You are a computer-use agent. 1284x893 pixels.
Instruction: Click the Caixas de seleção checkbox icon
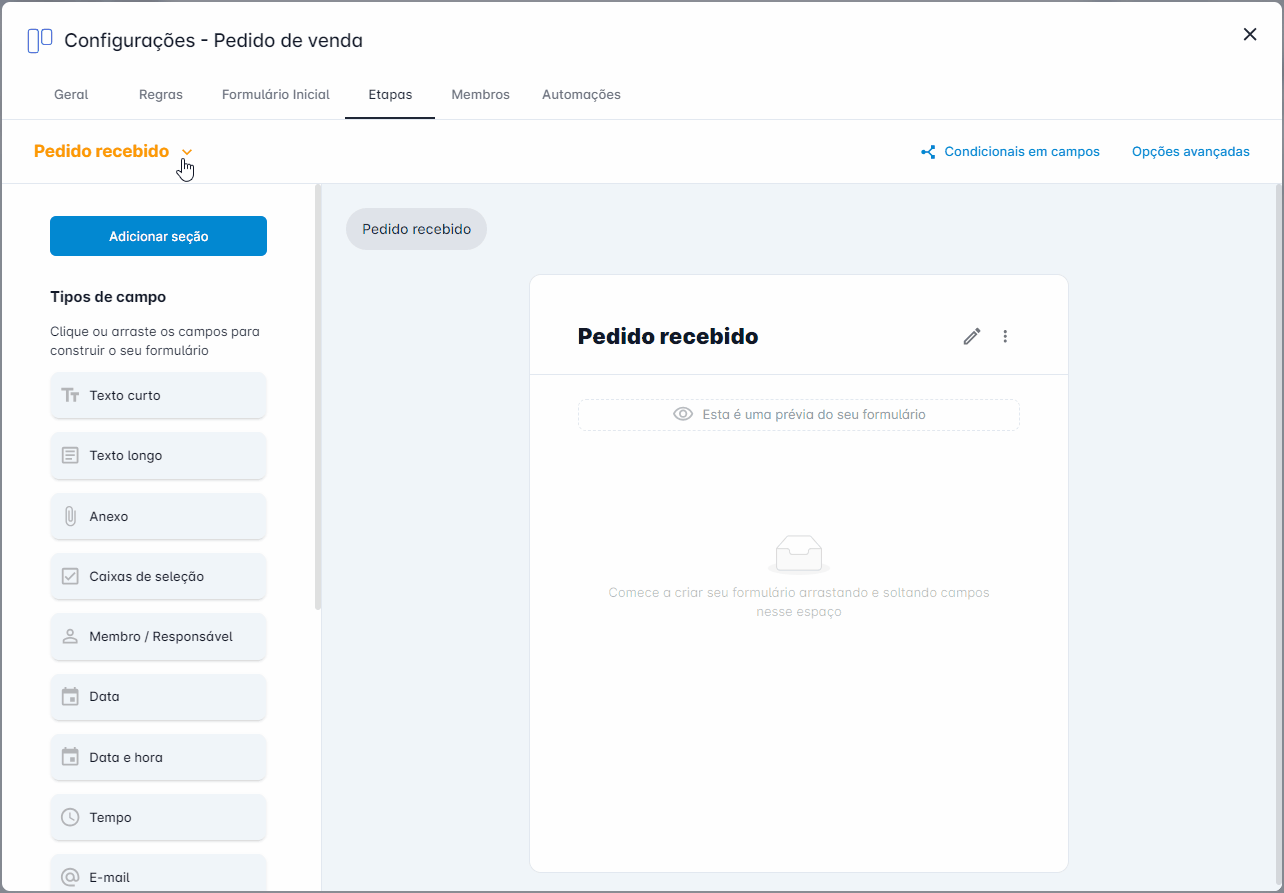point(70,576)
